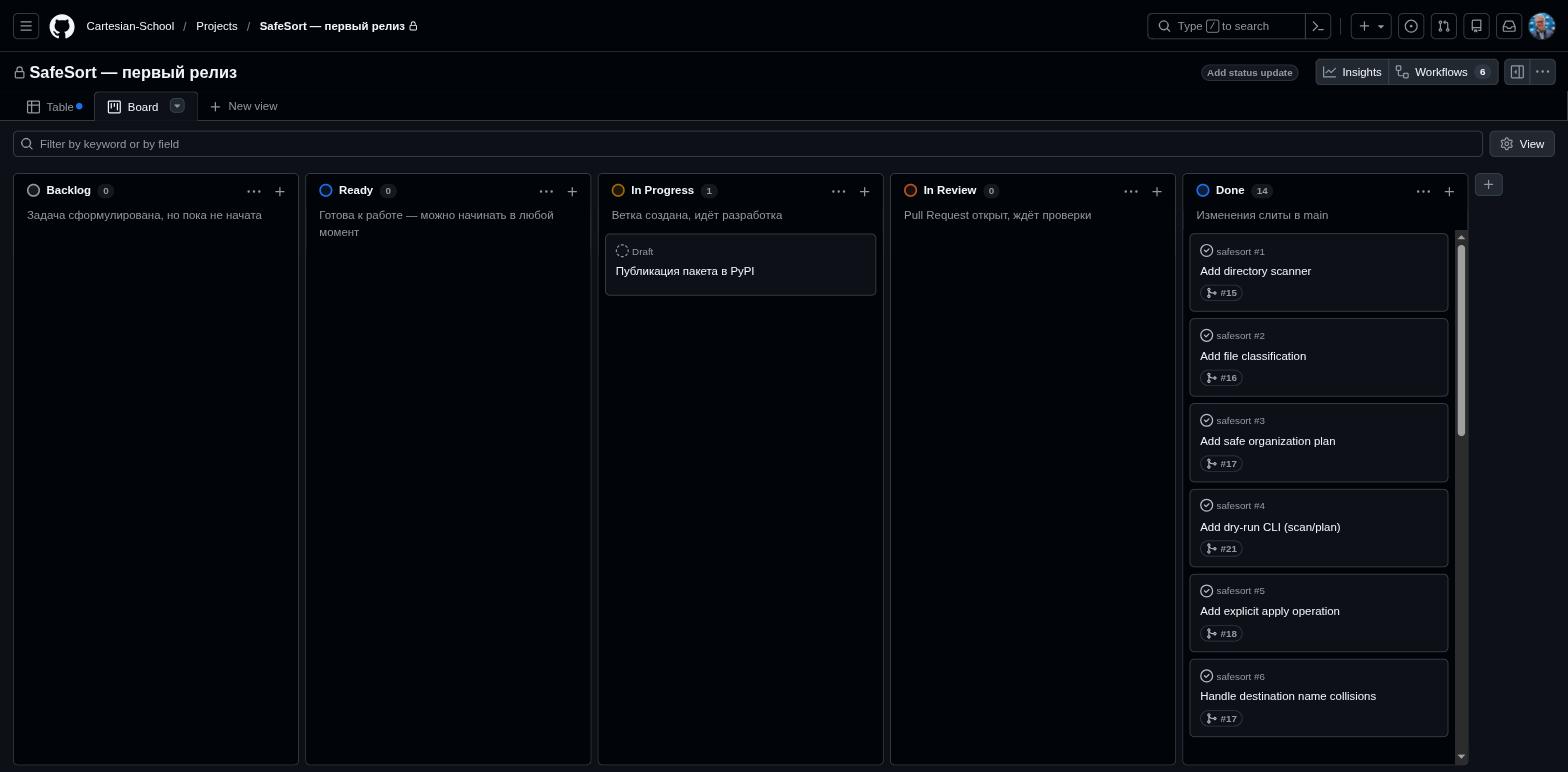Add item to In Progress column
Image resolution: width=1568 pixels, height=772 pixels.
865,191
